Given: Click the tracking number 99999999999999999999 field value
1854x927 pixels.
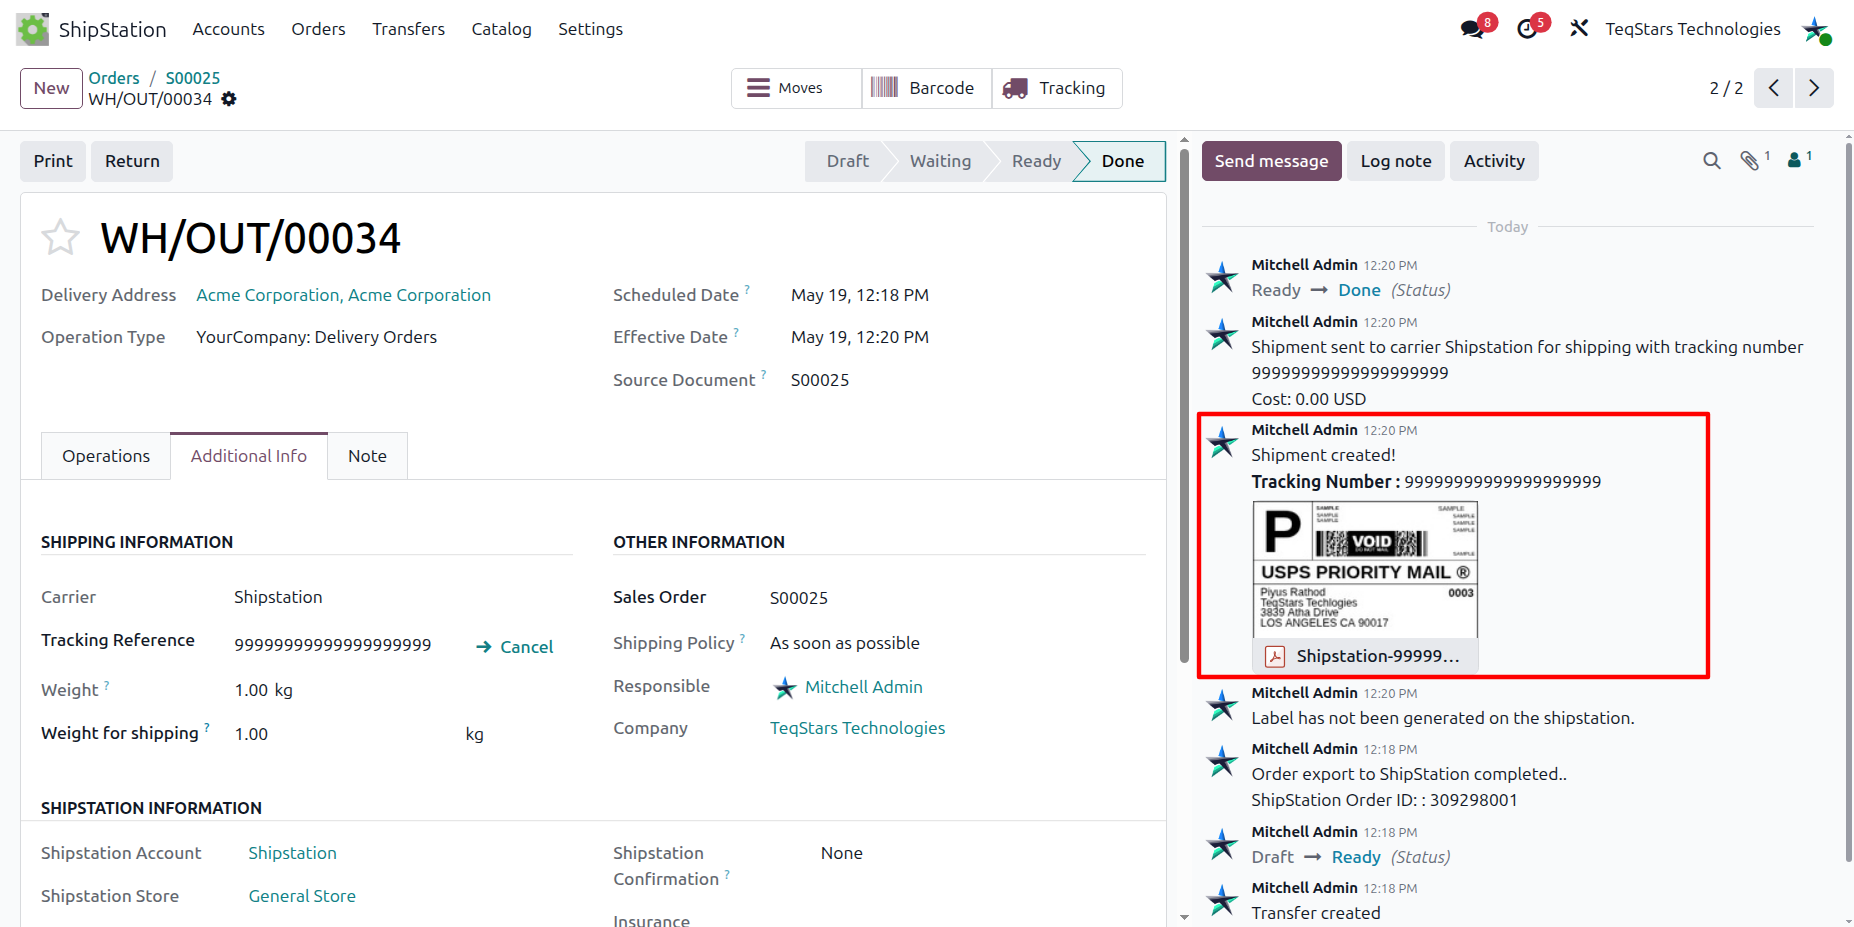Looking at the screenshot, I should (x=333, y=645).
